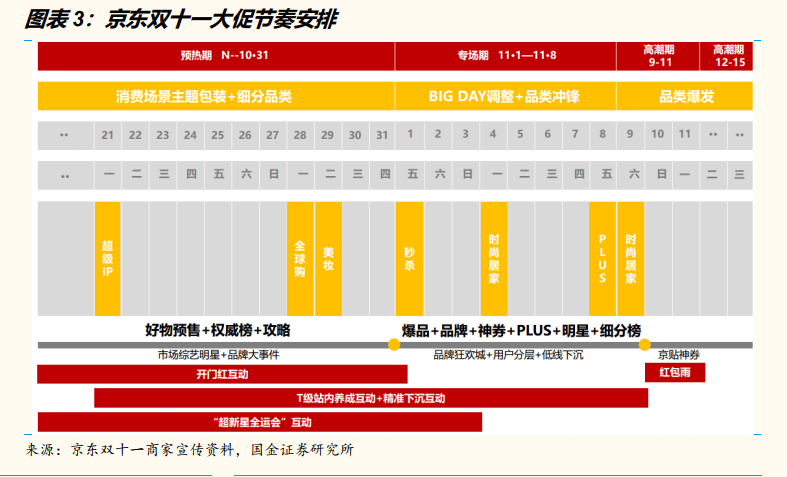
Task: Select the "超新星全运会"互动 red bar
Action: (x=260, y=422)
